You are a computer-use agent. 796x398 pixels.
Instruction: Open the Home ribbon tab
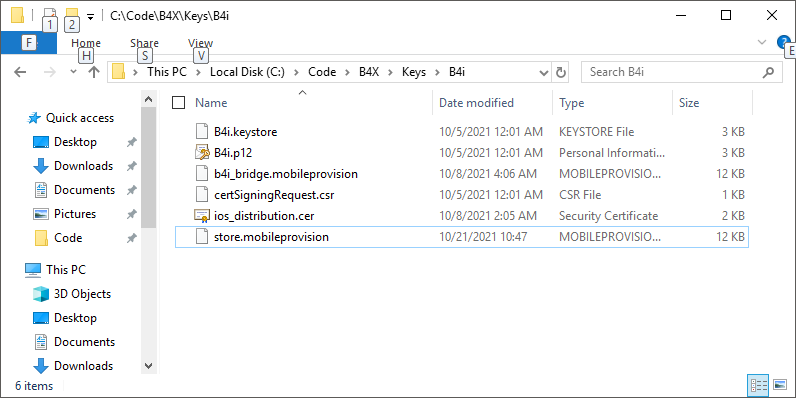click(86, 43)
